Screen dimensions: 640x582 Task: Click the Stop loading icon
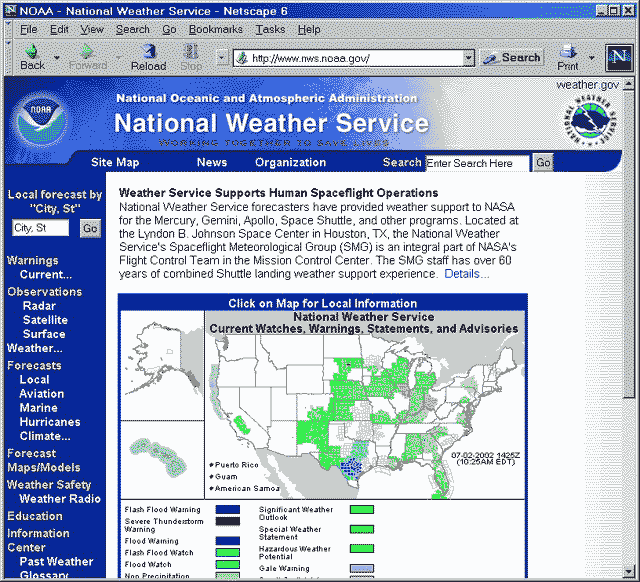(191, 51)
